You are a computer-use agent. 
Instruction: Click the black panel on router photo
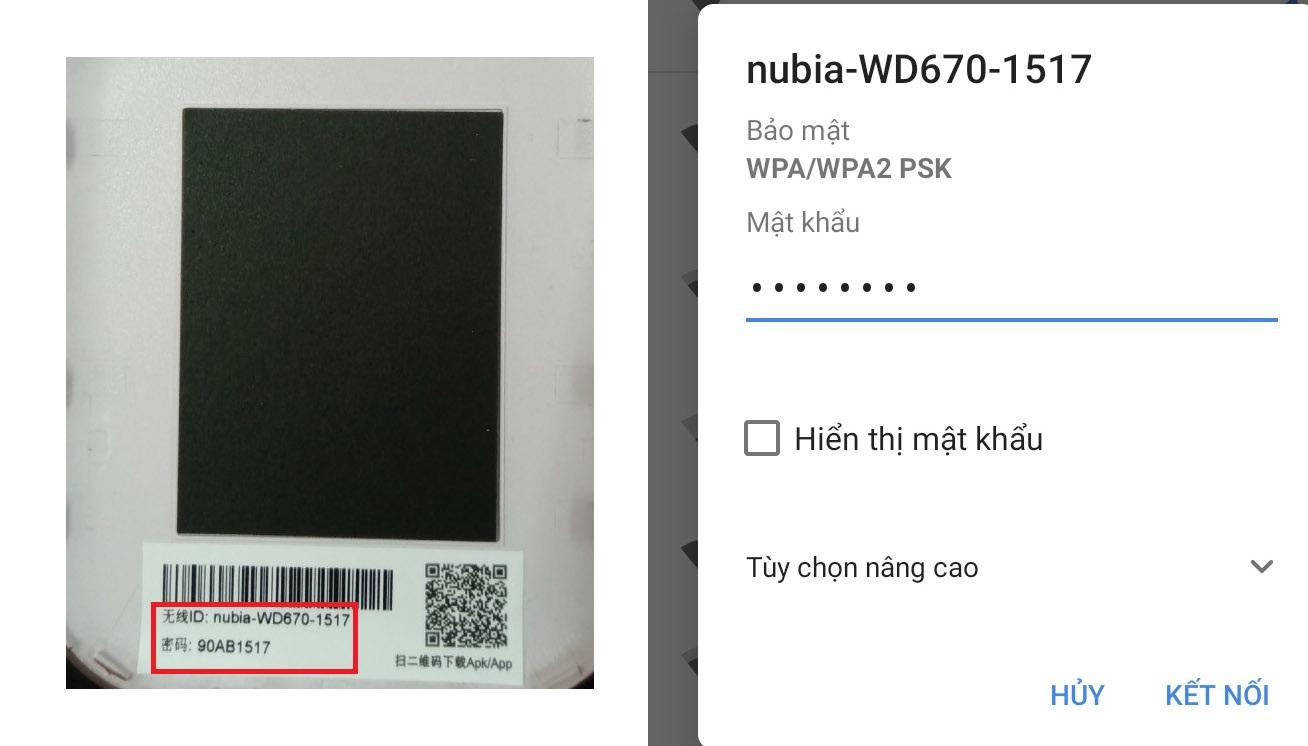341,324
